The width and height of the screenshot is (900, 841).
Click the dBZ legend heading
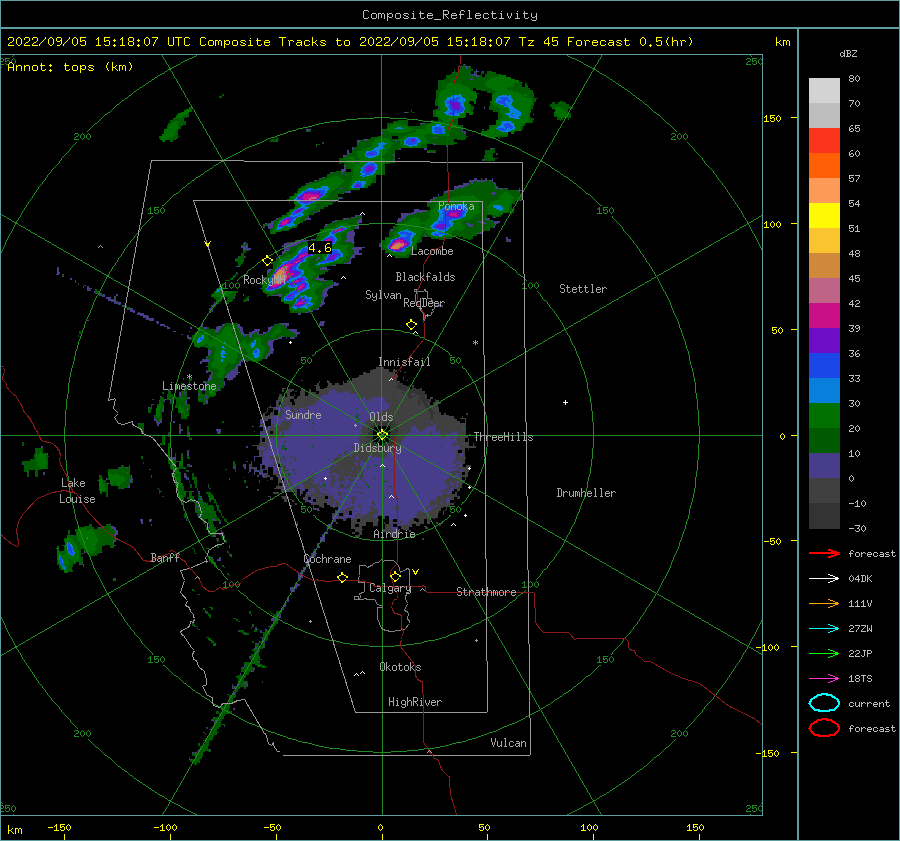coord(848,54)
